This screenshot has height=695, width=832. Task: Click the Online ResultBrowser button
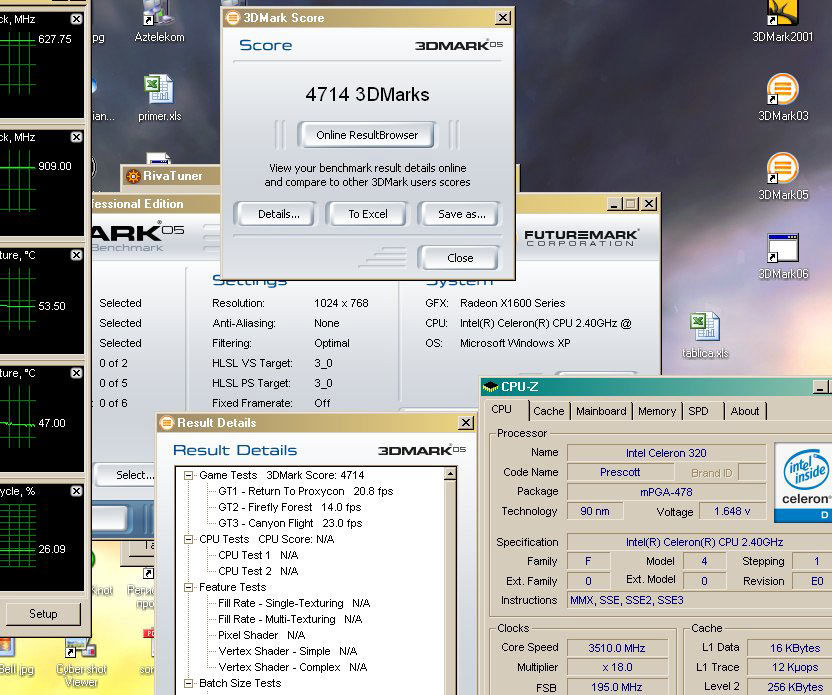[367, 135]
